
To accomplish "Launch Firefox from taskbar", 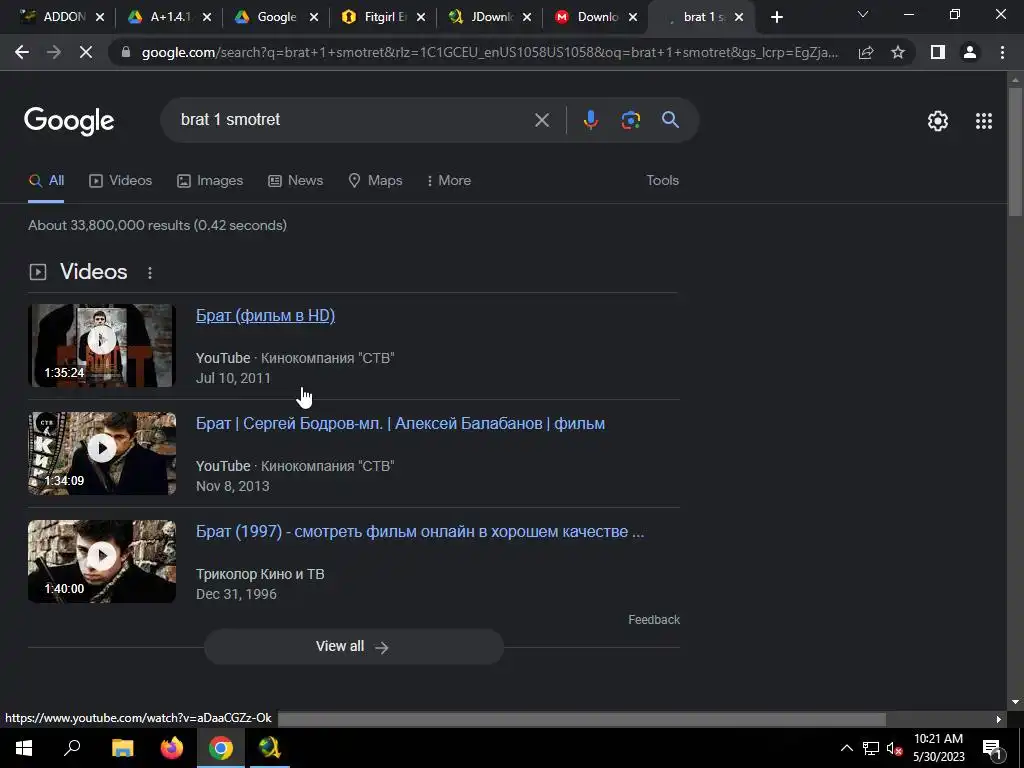I will [x=172, y=748].
